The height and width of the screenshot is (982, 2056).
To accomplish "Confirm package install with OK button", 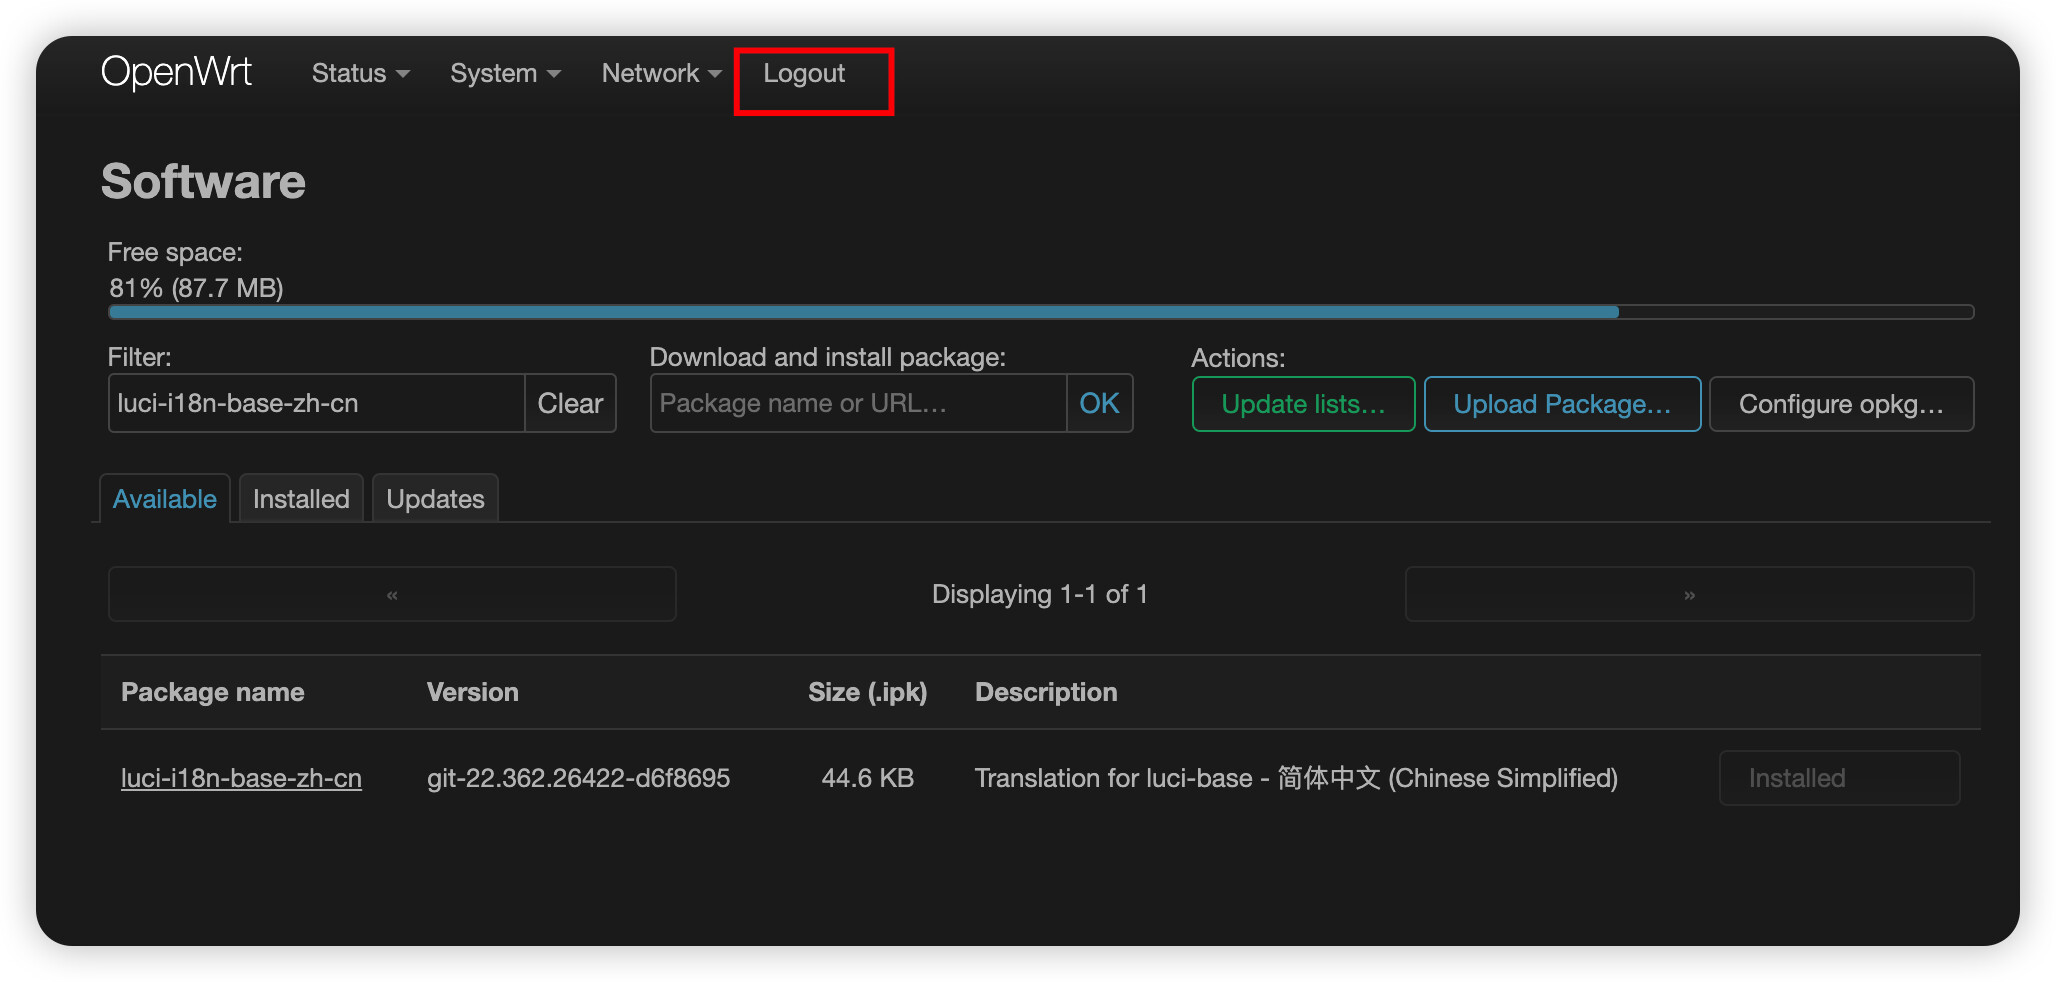I will click(1099, 403).
